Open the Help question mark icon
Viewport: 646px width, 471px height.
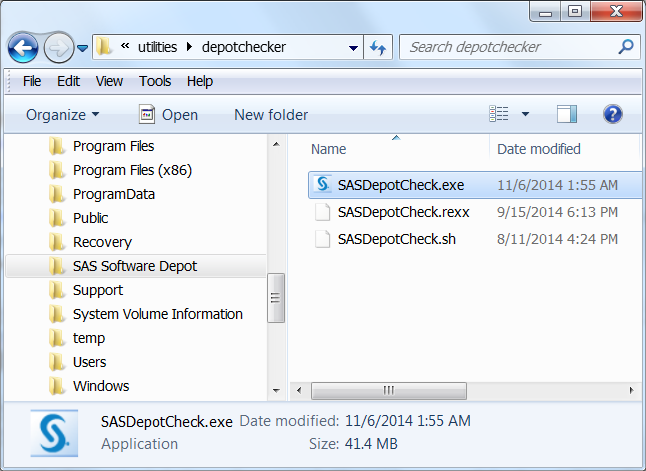click(x=613, y=115)
